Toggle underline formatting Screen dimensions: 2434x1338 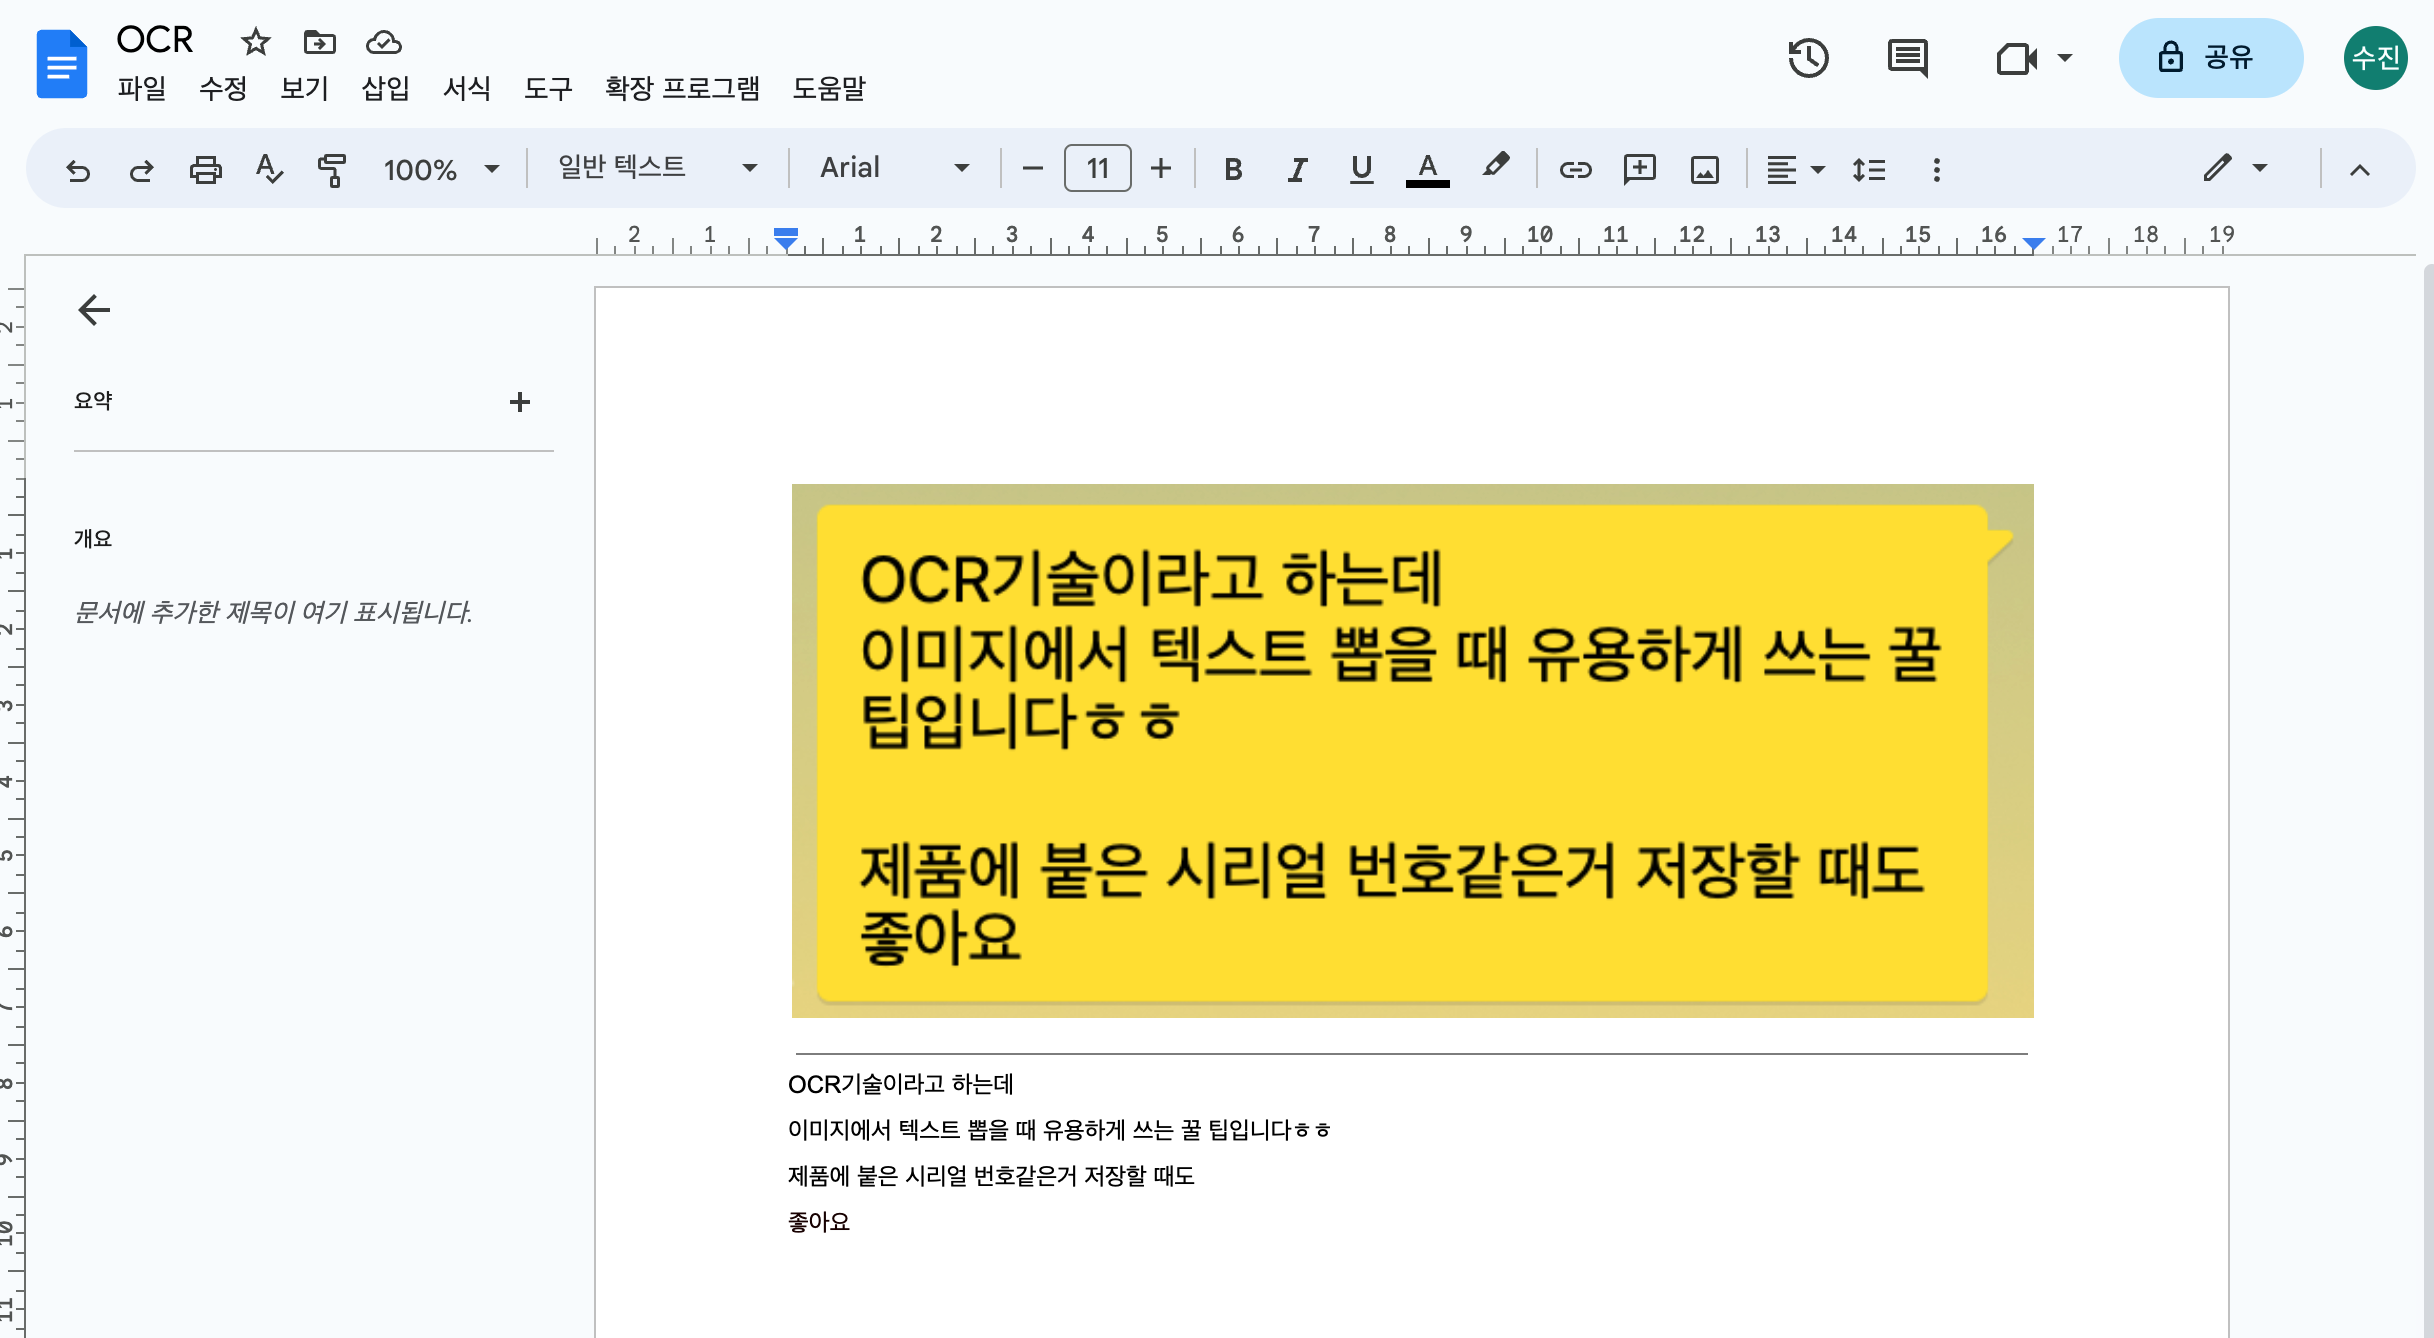(1360, 170)
